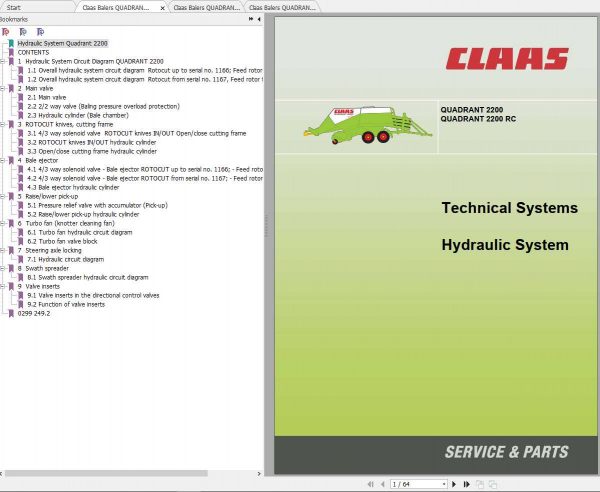Click the single page view icon
Image resolution: width=600 pixels, height=492 pixels.
480,484
